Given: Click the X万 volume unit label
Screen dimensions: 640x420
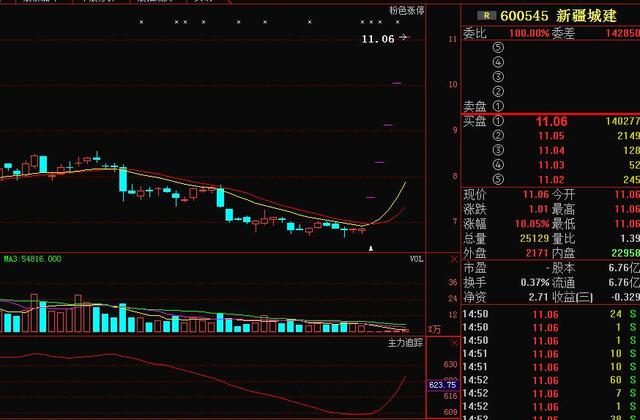Looking at the screenshot, I should (x=433, y=328).
